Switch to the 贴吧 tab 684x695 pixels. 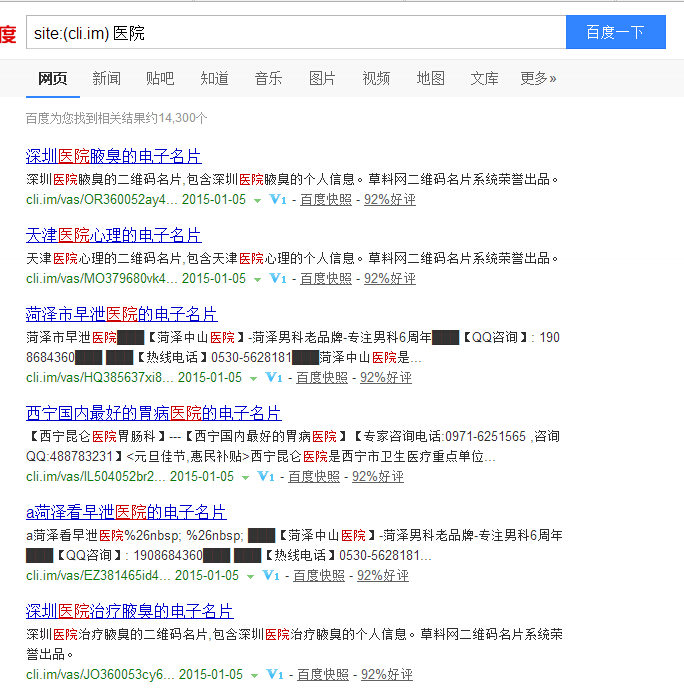[160, 78]
